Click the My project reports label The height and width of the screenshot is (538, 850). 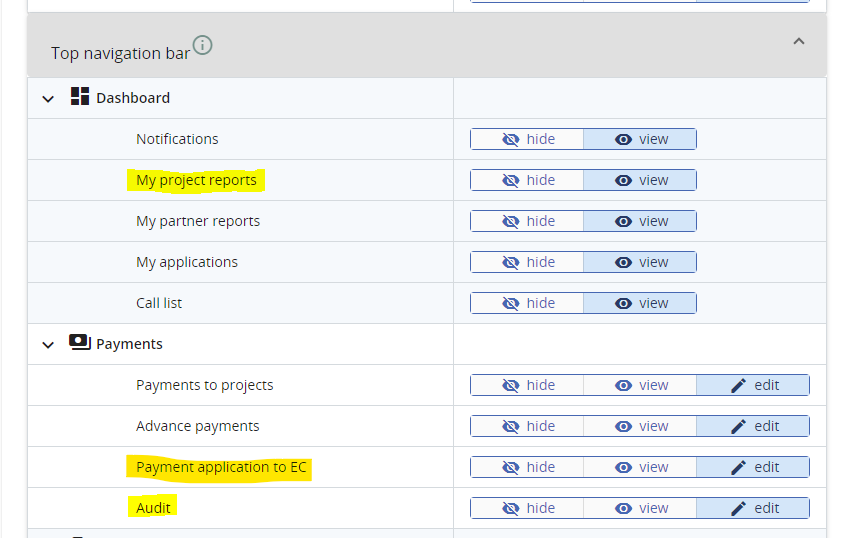196,180
